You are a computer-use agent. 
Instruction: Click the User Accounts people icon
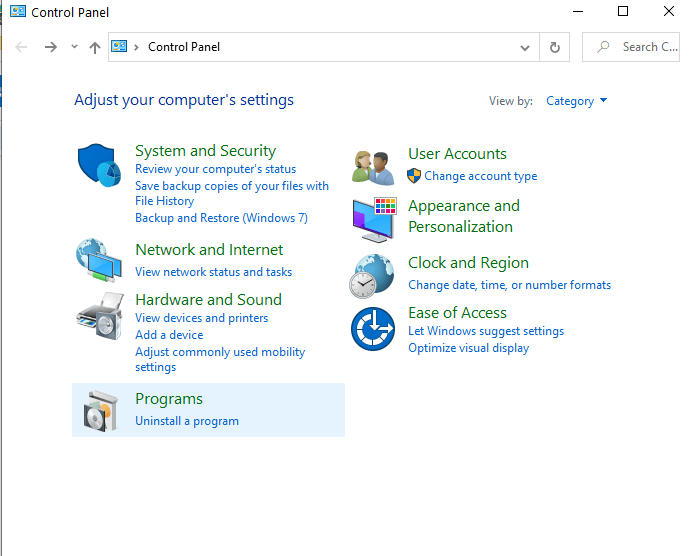(x=373, y=167)
